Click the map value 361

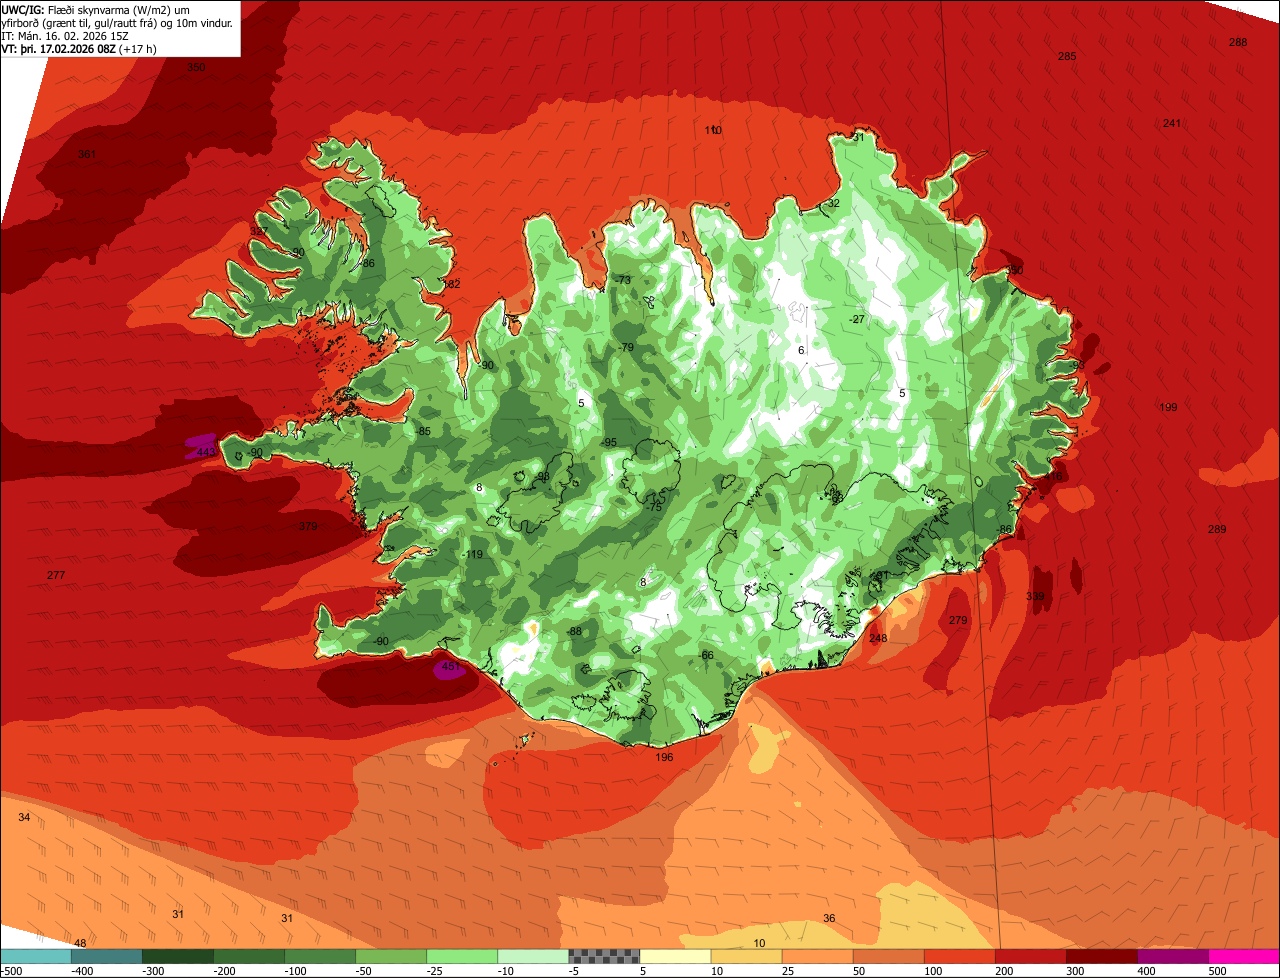tap(87, 154)
